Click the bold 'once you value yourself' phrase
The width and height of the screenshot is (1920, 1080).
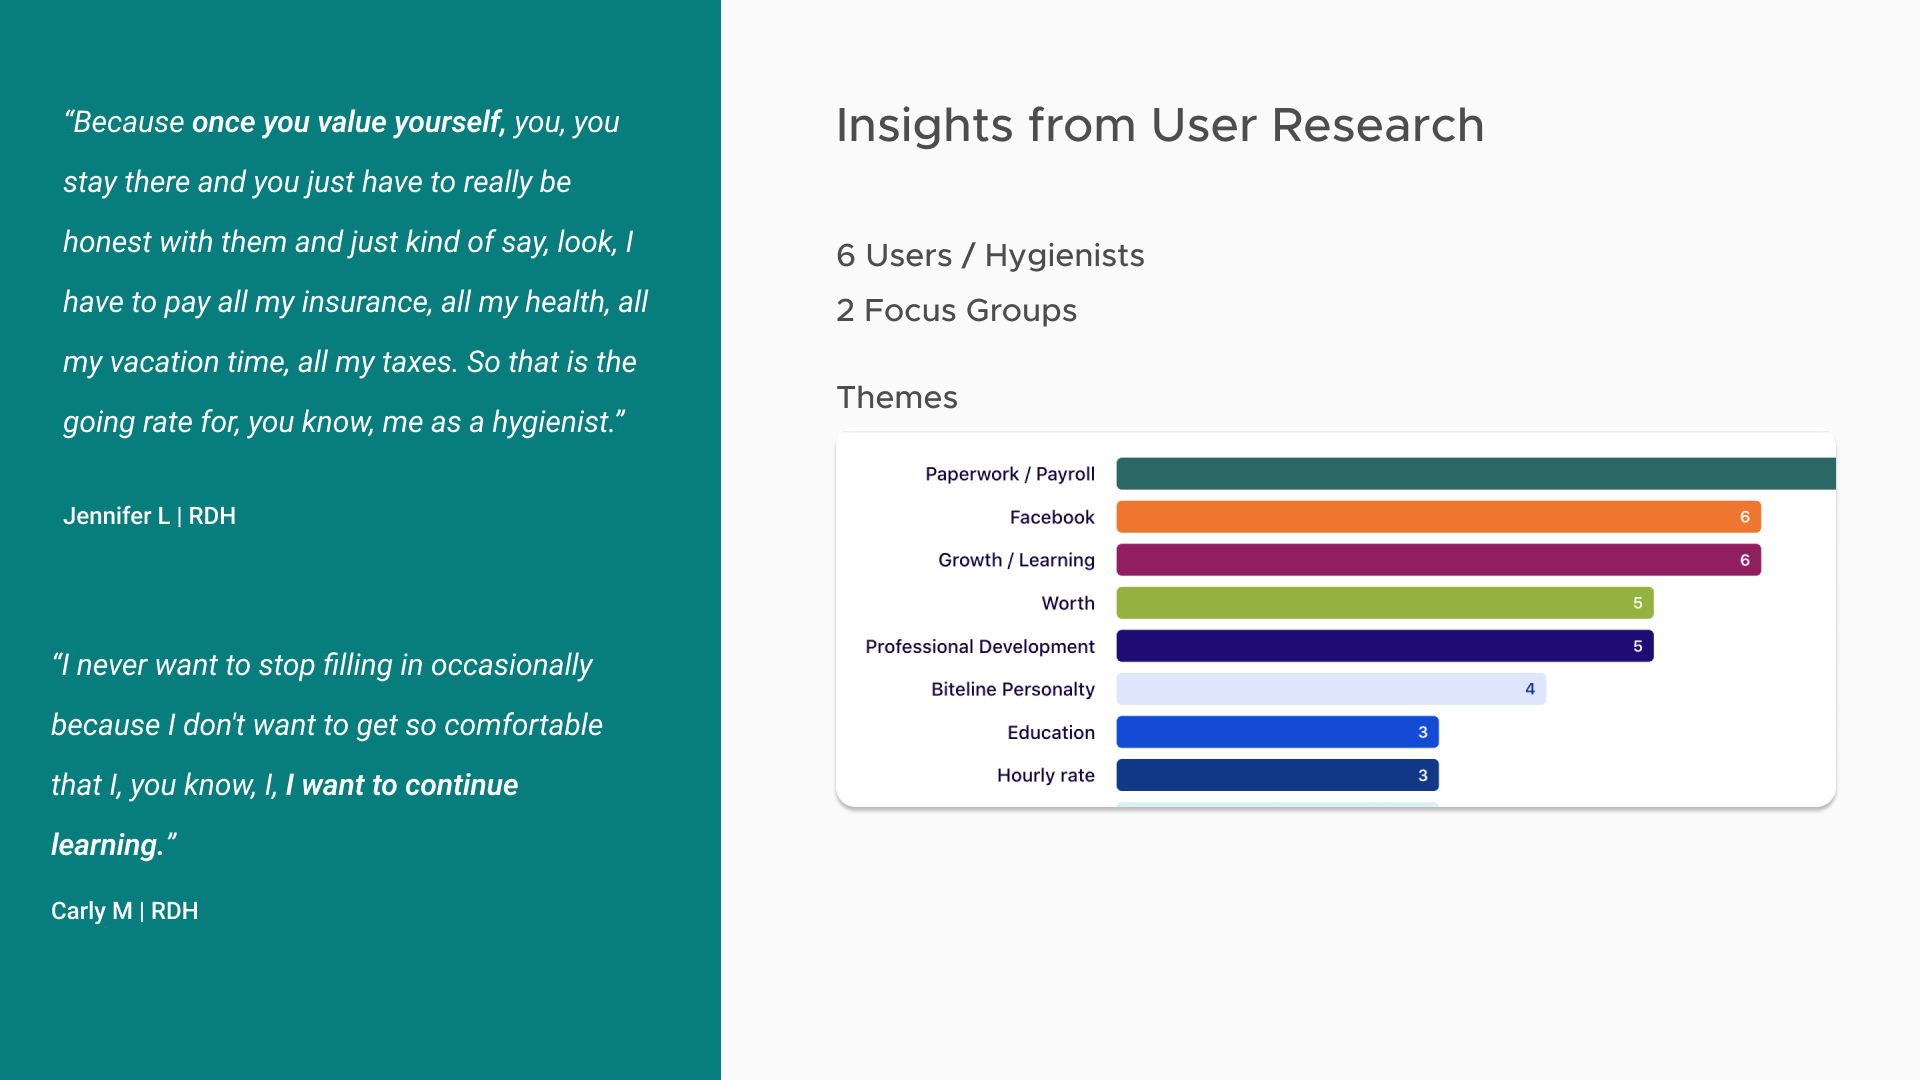348,123
